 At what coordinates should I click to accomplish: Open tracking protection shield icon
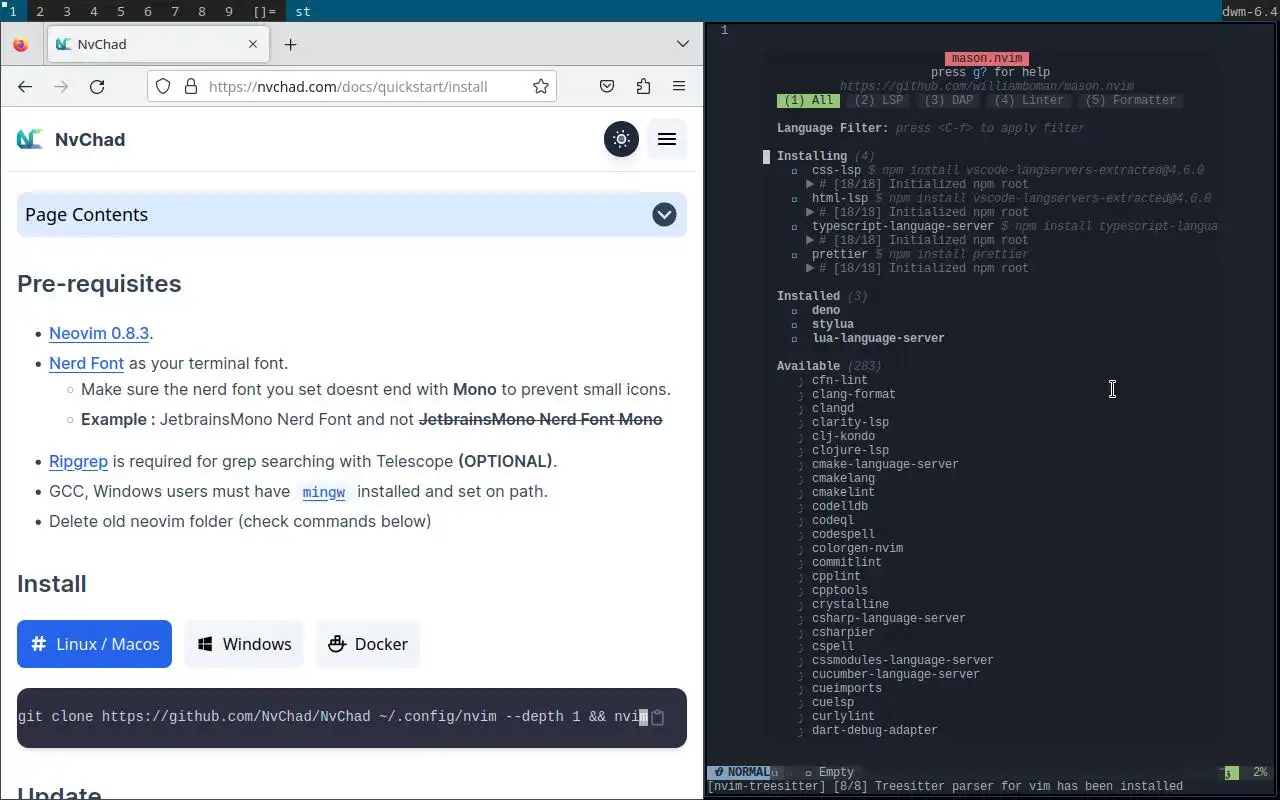coord(164,86)
